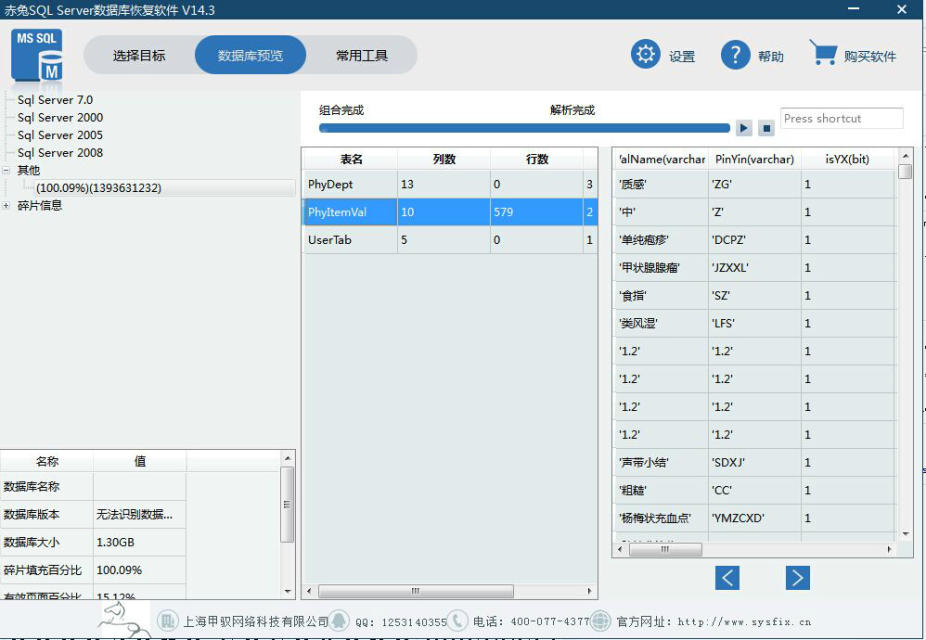This screenshot has width=926, height=640.
Task: Open settings via the gear icon
Action: (x=645, y=54)
